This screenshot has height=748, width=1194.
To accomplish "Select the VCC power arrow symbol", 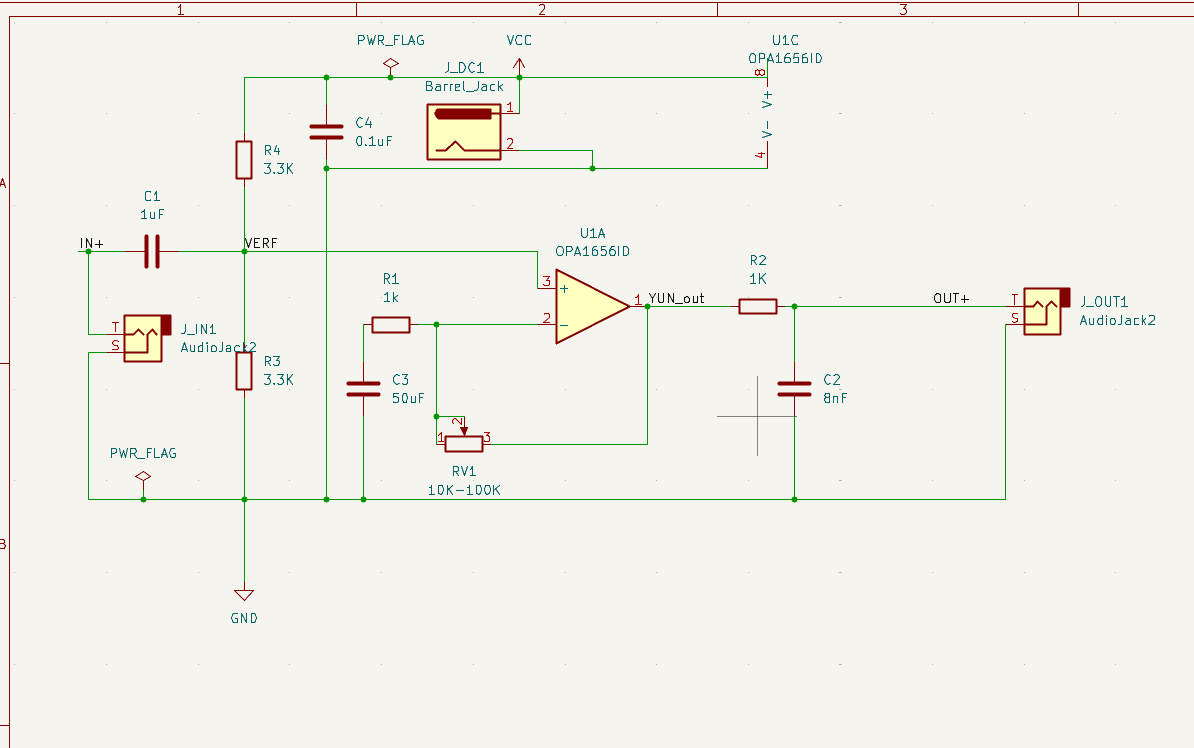I will coord(519,65).
